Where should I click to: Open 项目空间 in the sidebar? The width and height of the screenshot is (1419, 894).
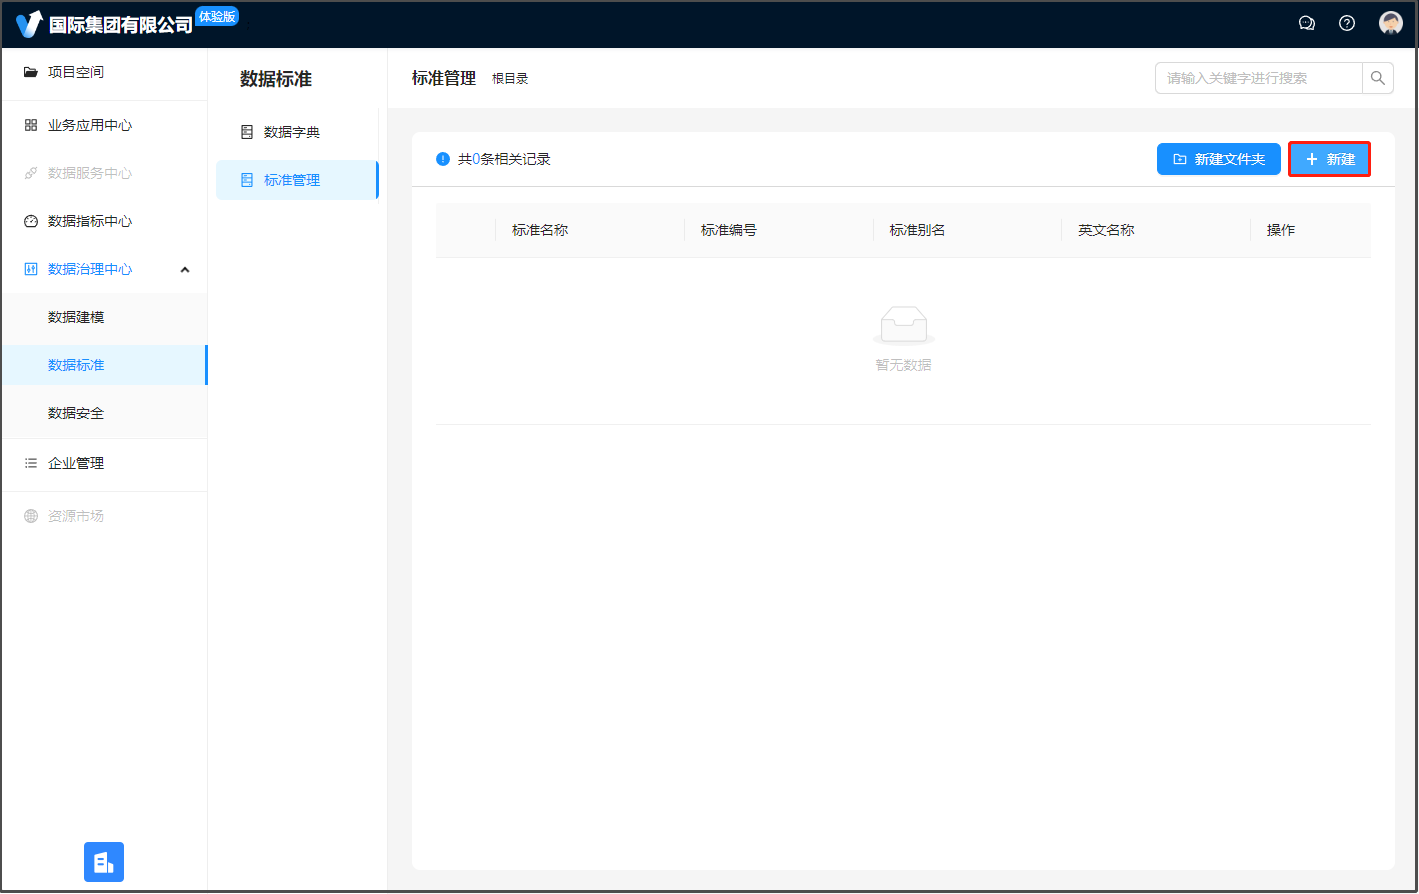pos(76,72)
